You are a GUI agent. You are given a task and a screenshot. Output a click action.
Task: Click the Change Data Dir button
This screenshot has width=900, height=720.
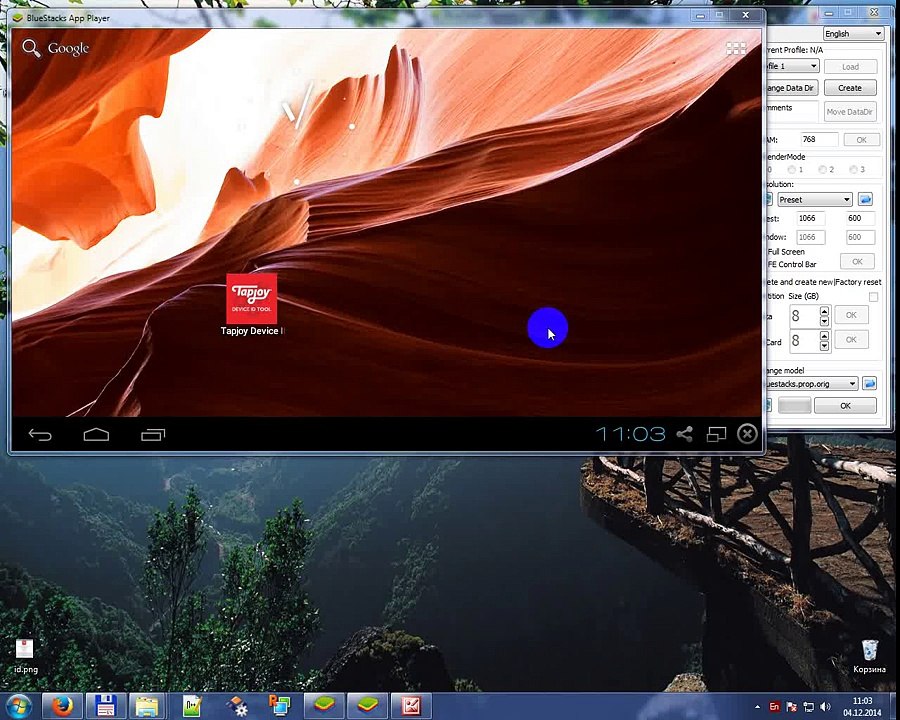pos(792,88)
